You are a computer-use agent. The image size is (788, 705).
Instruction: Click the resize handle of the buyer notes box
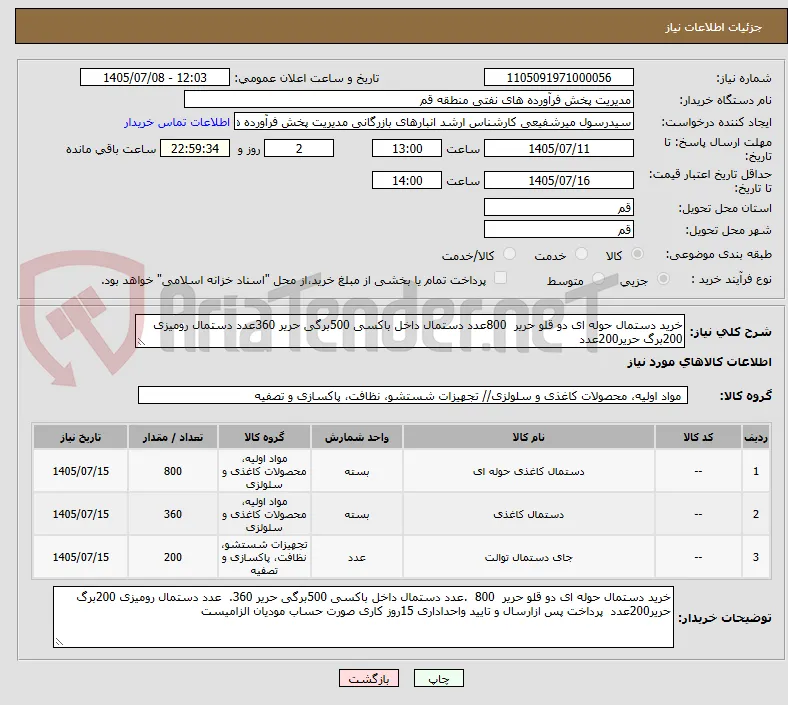pyautogui.click(x=59, y=641)
